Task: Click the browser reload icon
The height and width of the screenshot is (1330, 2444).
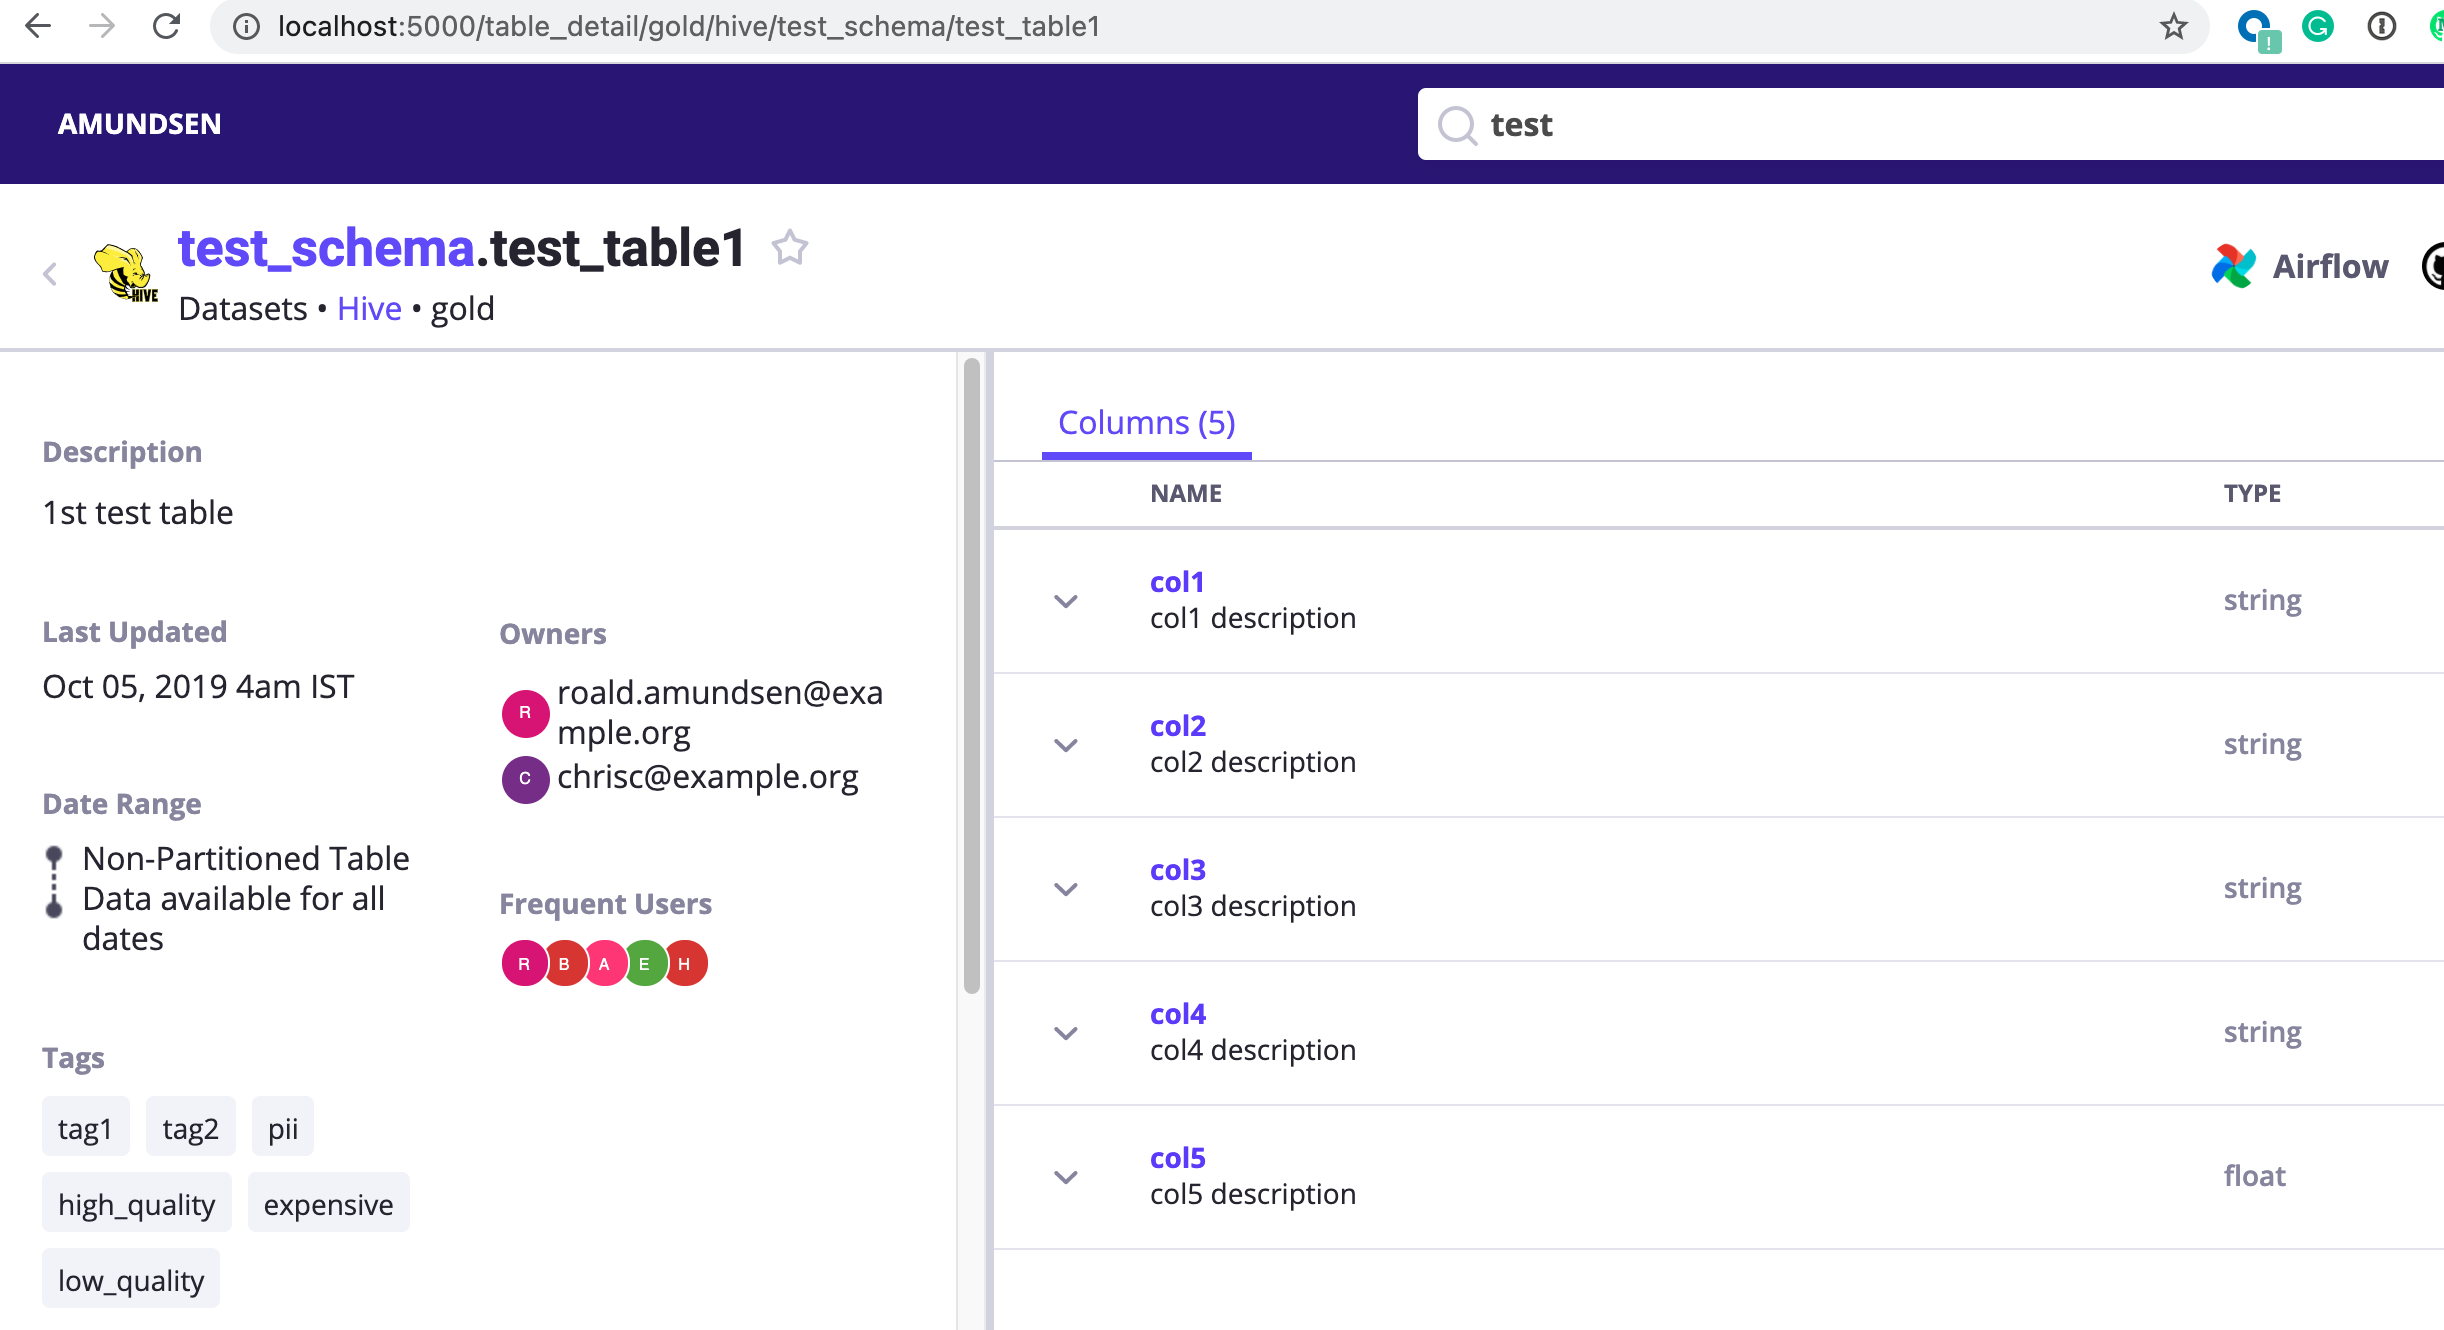Action: (167, 27)
